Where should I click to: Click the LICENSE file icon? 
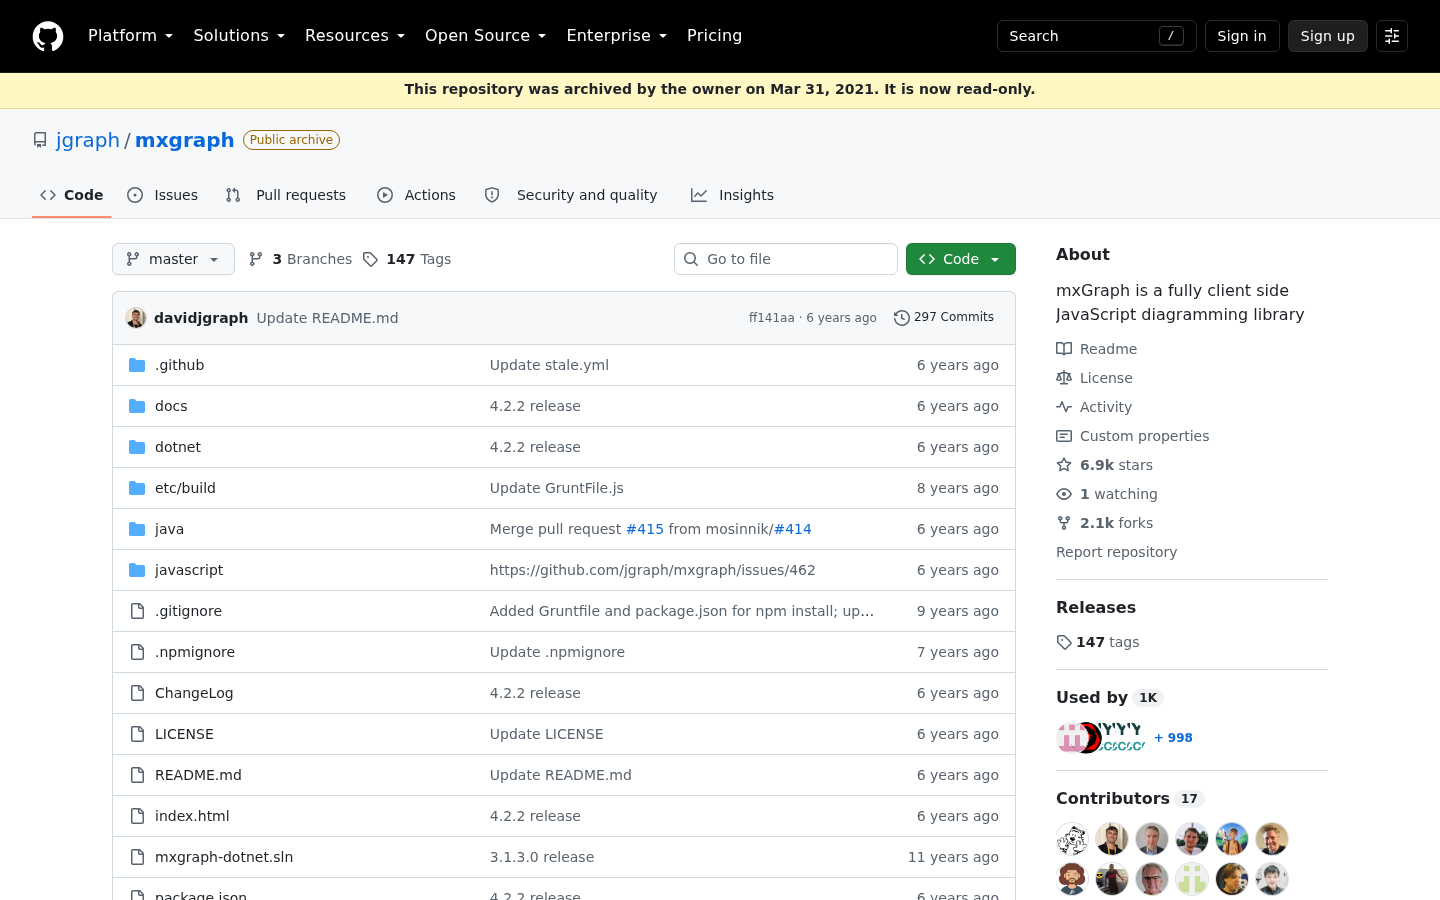pyautogui.click(x=137, y=734)
